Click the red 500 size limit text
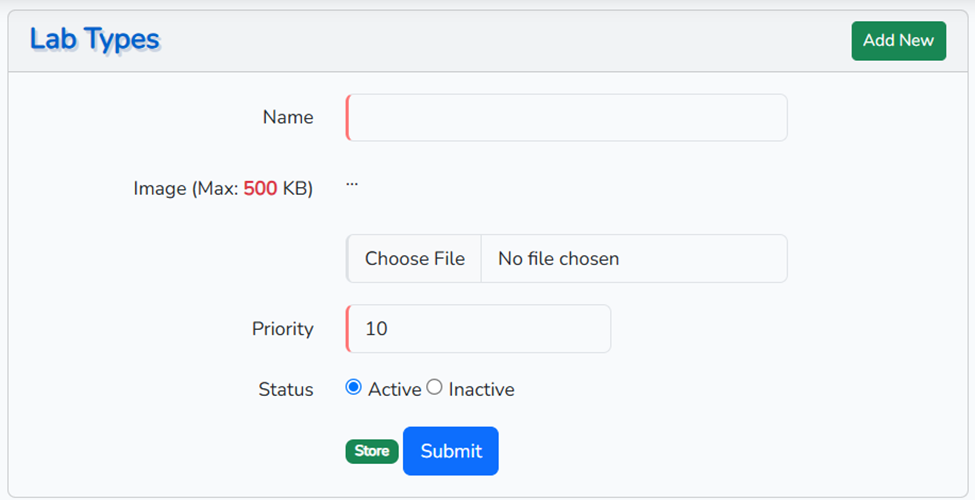Screen dimensions: 975x500 [260, 188]
